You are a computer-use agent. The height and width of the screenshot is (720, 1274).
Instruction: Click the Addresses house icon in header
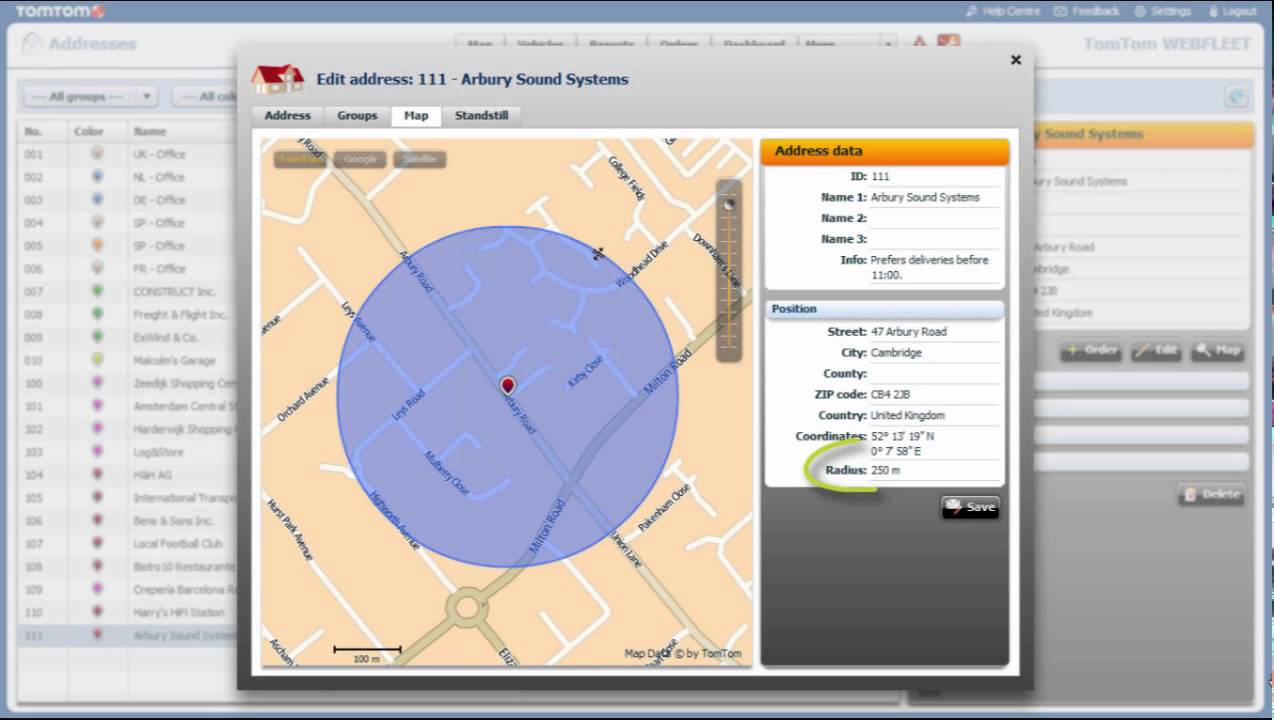coord(32,42)
